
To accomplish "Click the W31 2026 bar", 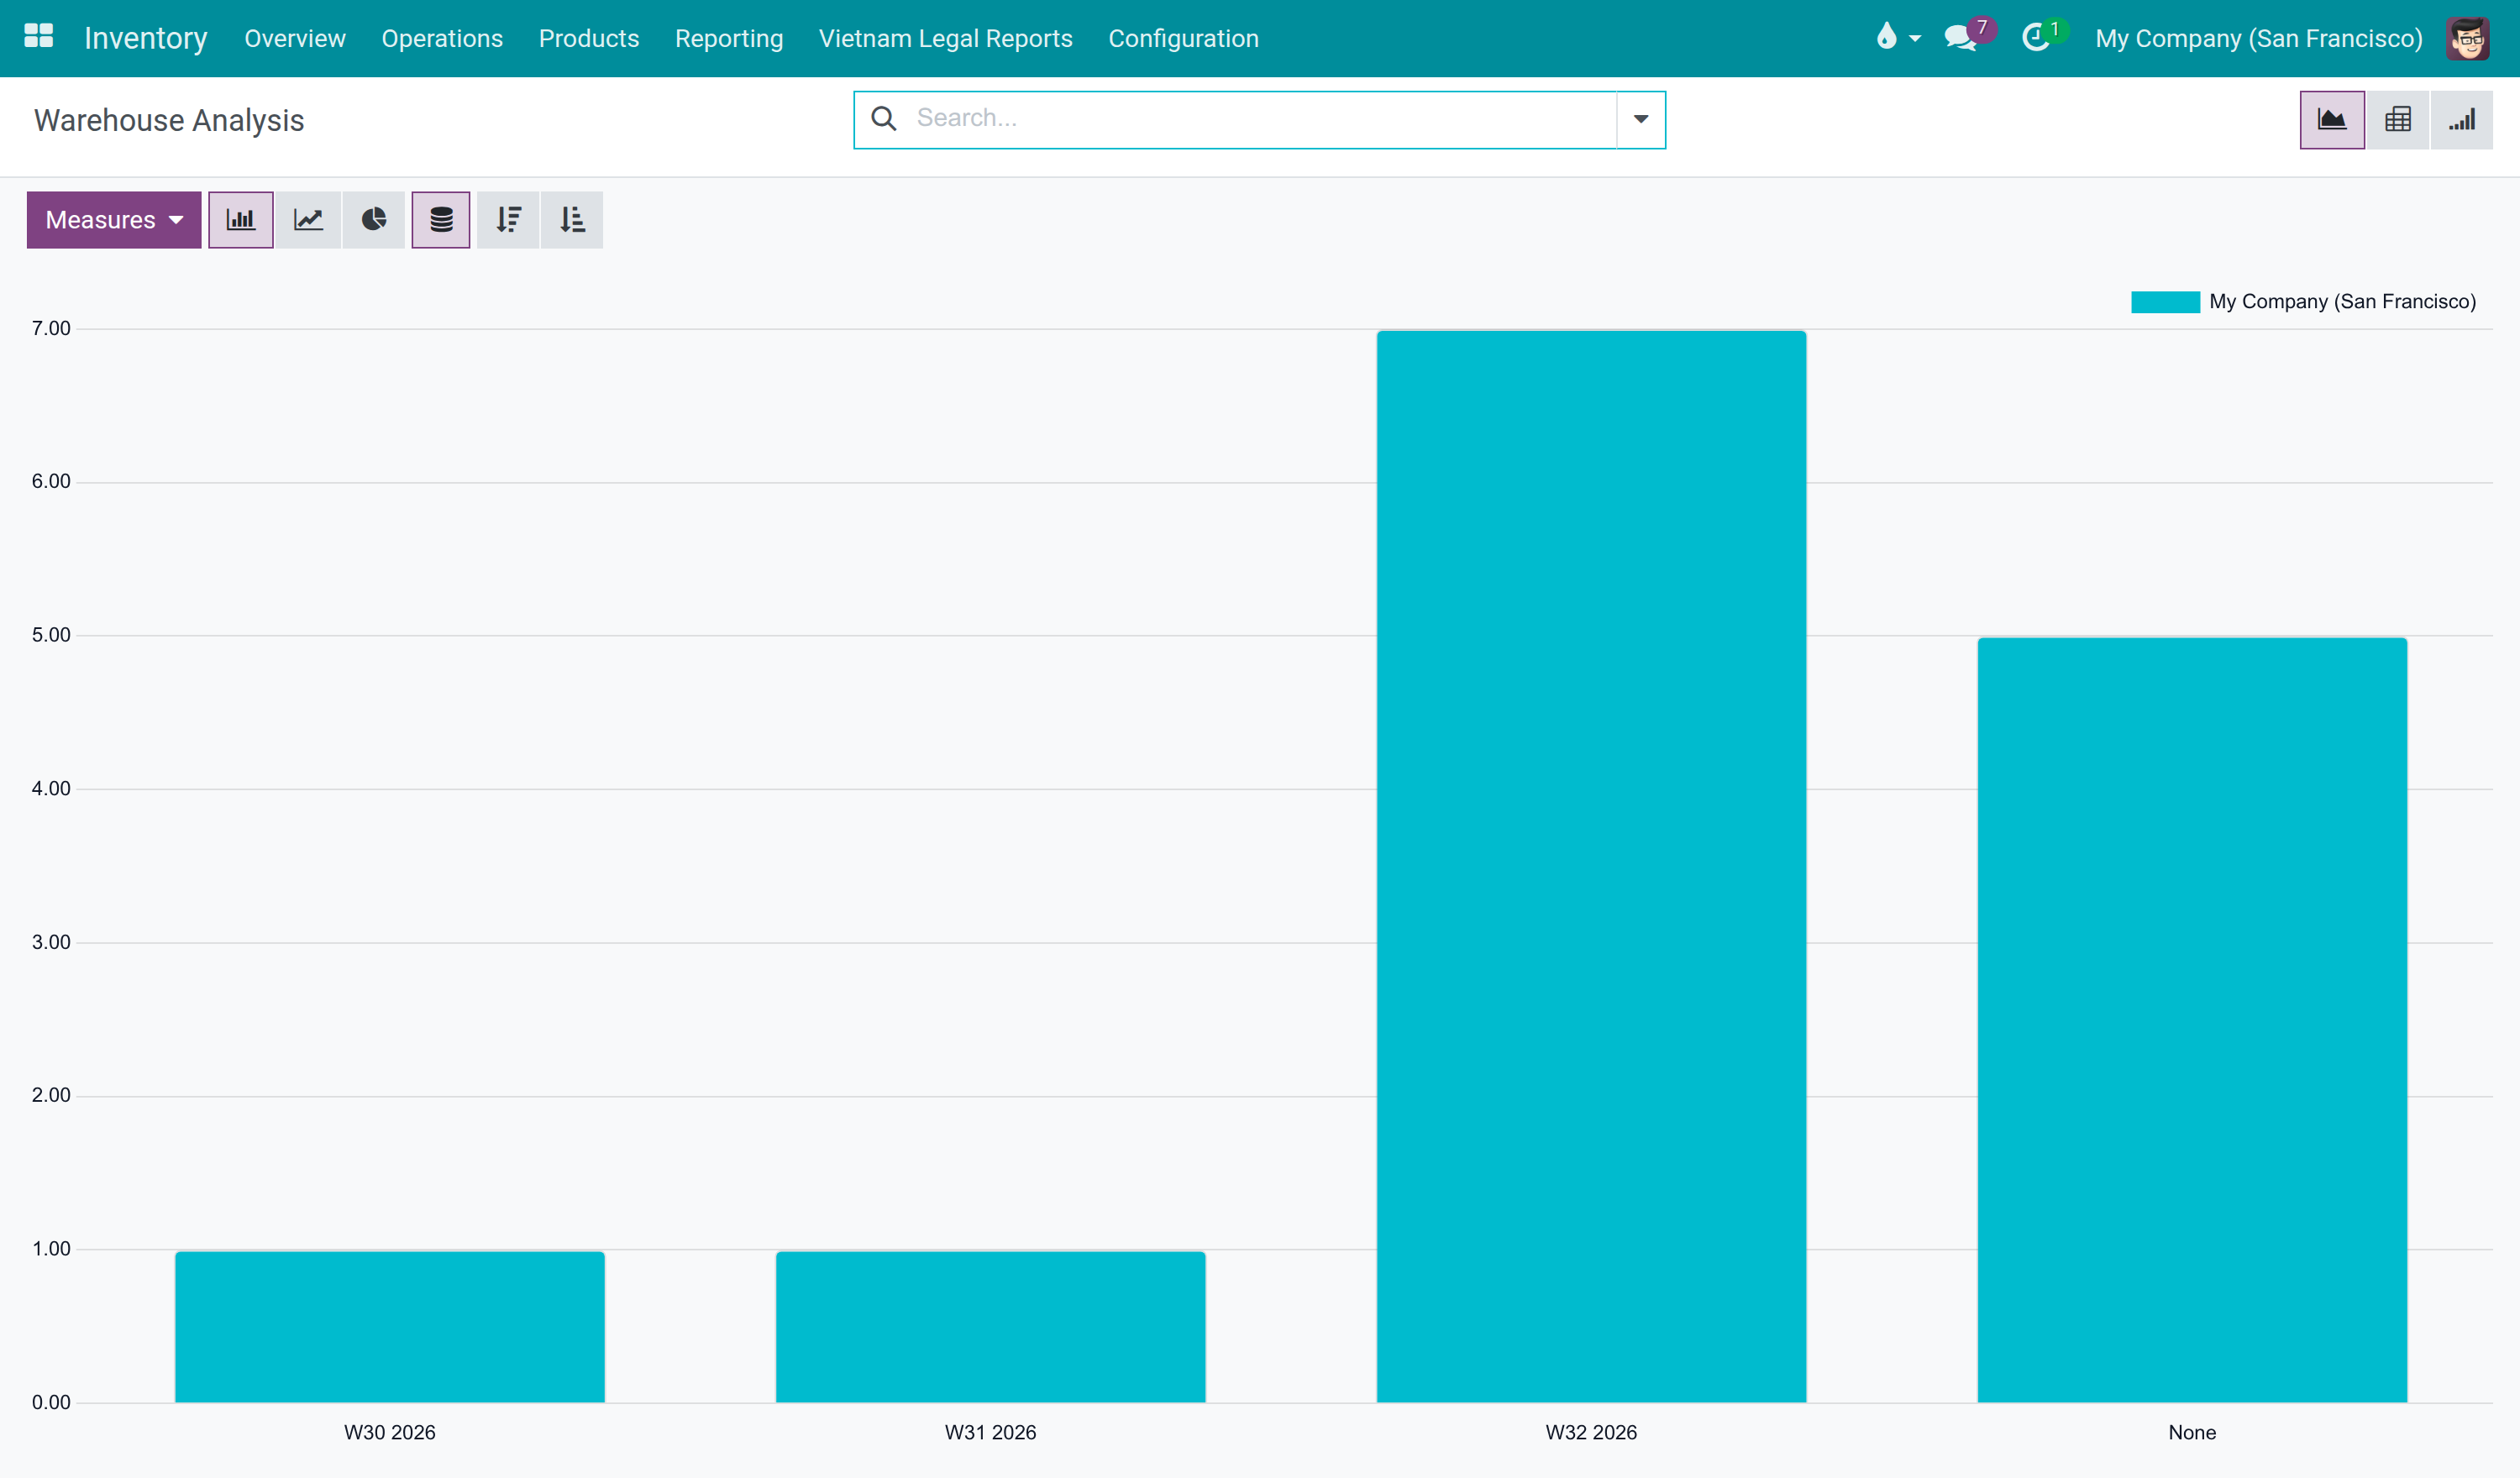I will click(990, 1326).
